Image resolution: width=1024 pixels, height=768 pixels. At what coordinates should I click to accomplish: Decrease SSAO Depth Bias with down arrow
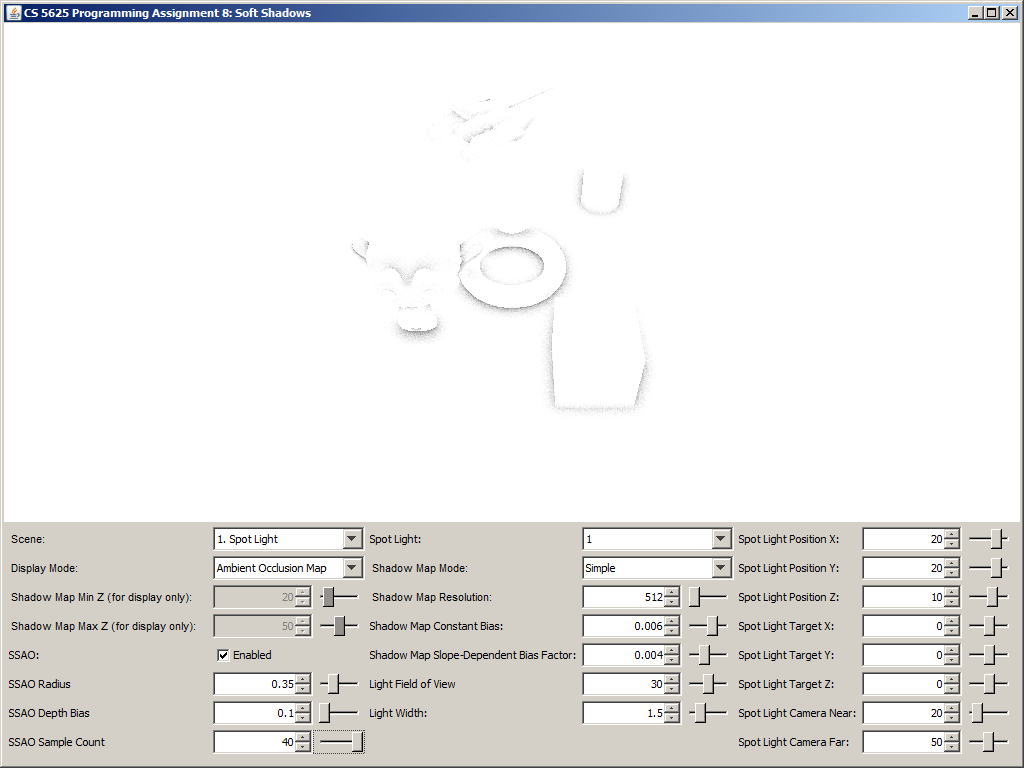point(303,718)
